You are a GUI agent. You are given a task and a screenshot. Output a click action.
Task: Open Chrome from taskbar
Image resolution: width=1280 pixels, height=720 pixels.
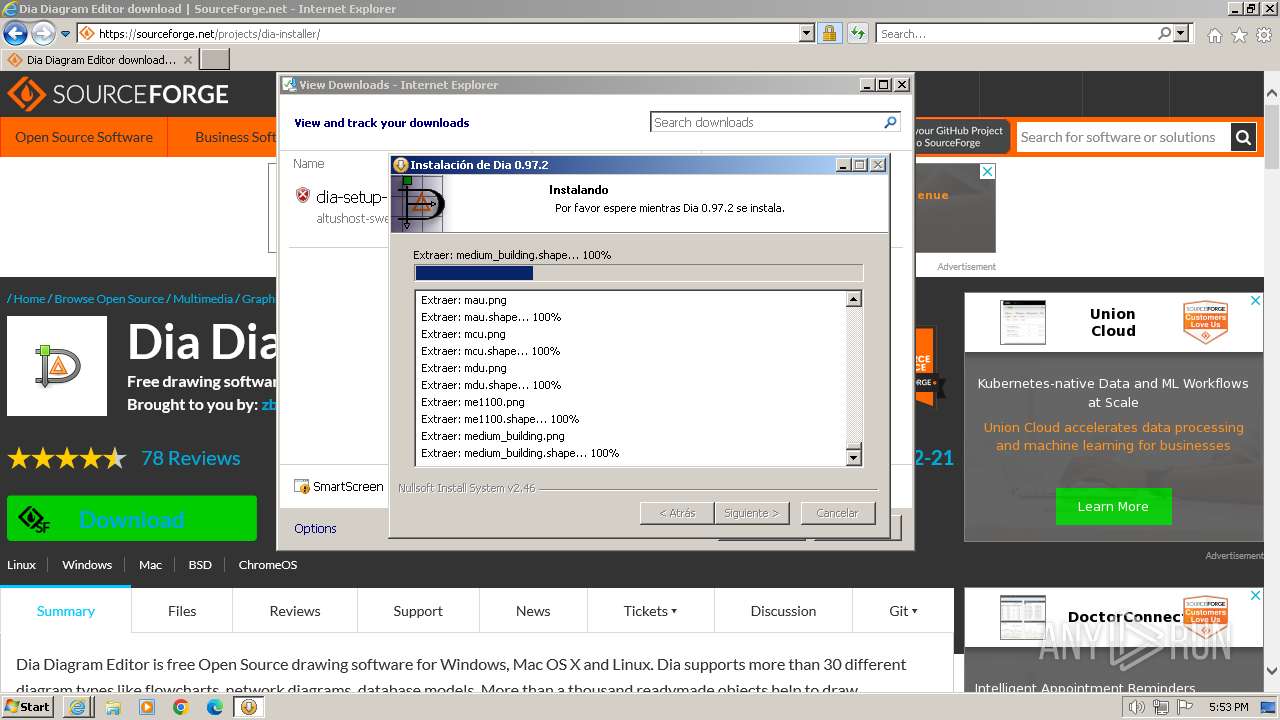point(180,707)
